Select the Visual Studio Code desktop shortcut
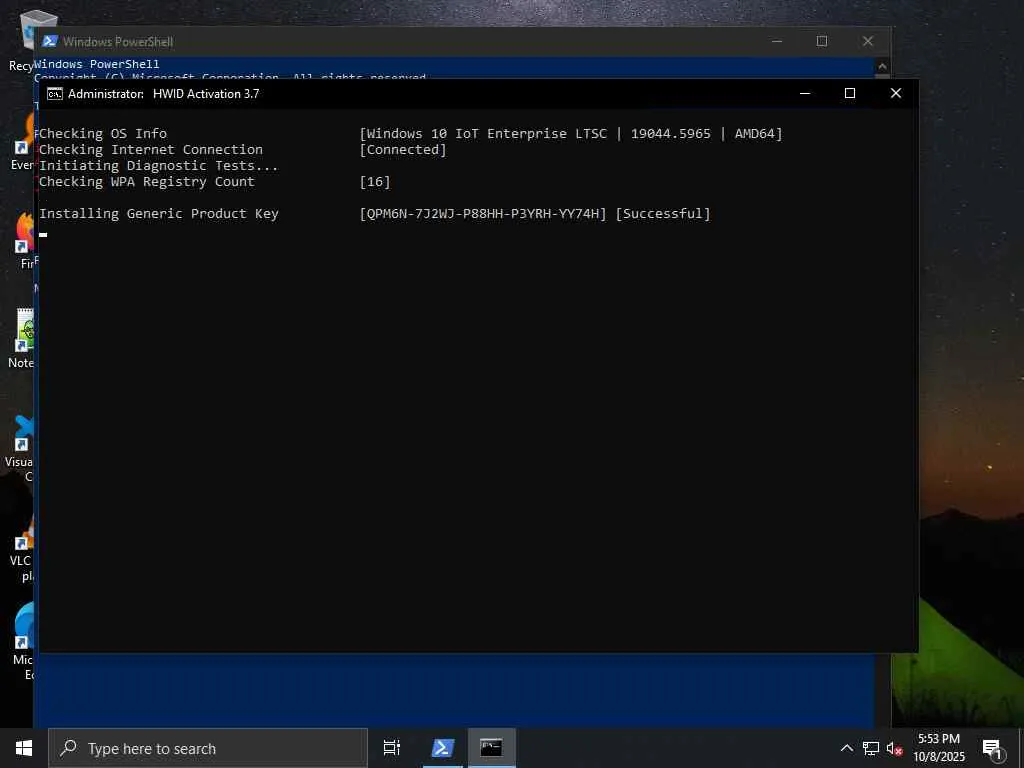Screen dimensions: 1024x768 click(21, 447)
